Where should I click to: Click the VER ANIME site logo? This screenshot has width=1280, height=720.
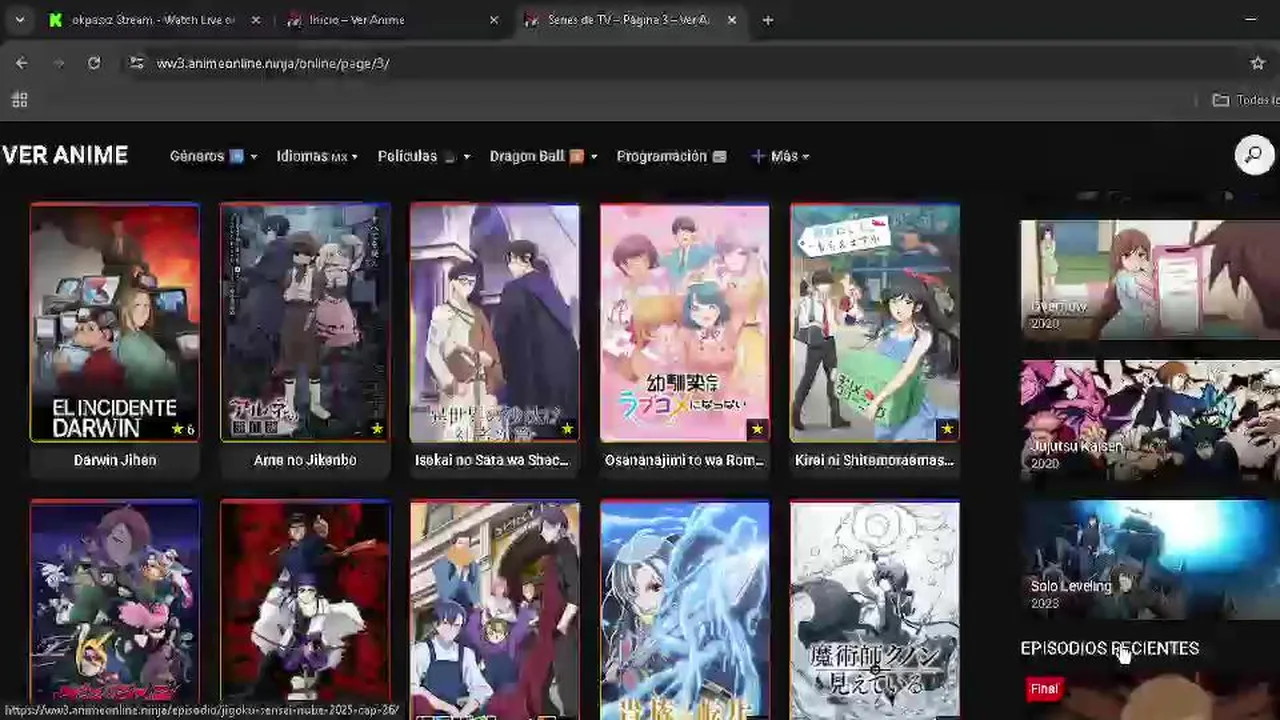pos(65,155)
